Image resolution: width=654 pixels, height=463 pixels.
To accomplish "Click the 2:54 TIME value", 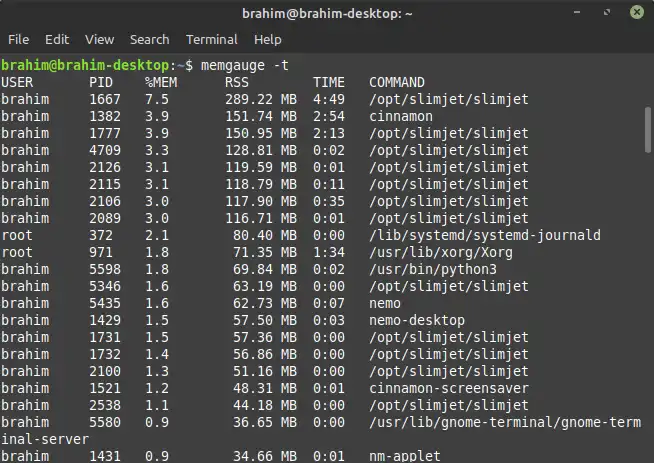I will coord(329,116).
